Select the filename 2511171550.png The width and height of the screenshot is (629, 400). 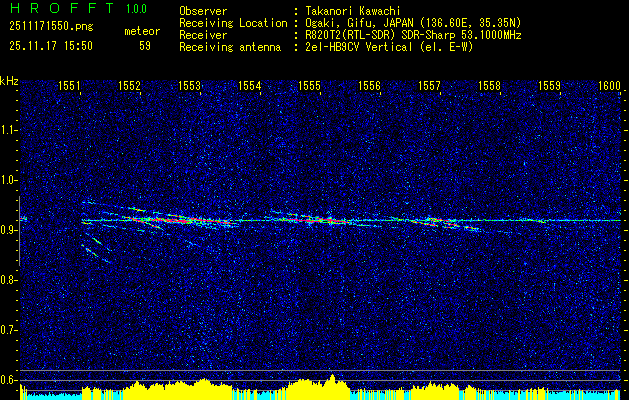tap(51, 27)
